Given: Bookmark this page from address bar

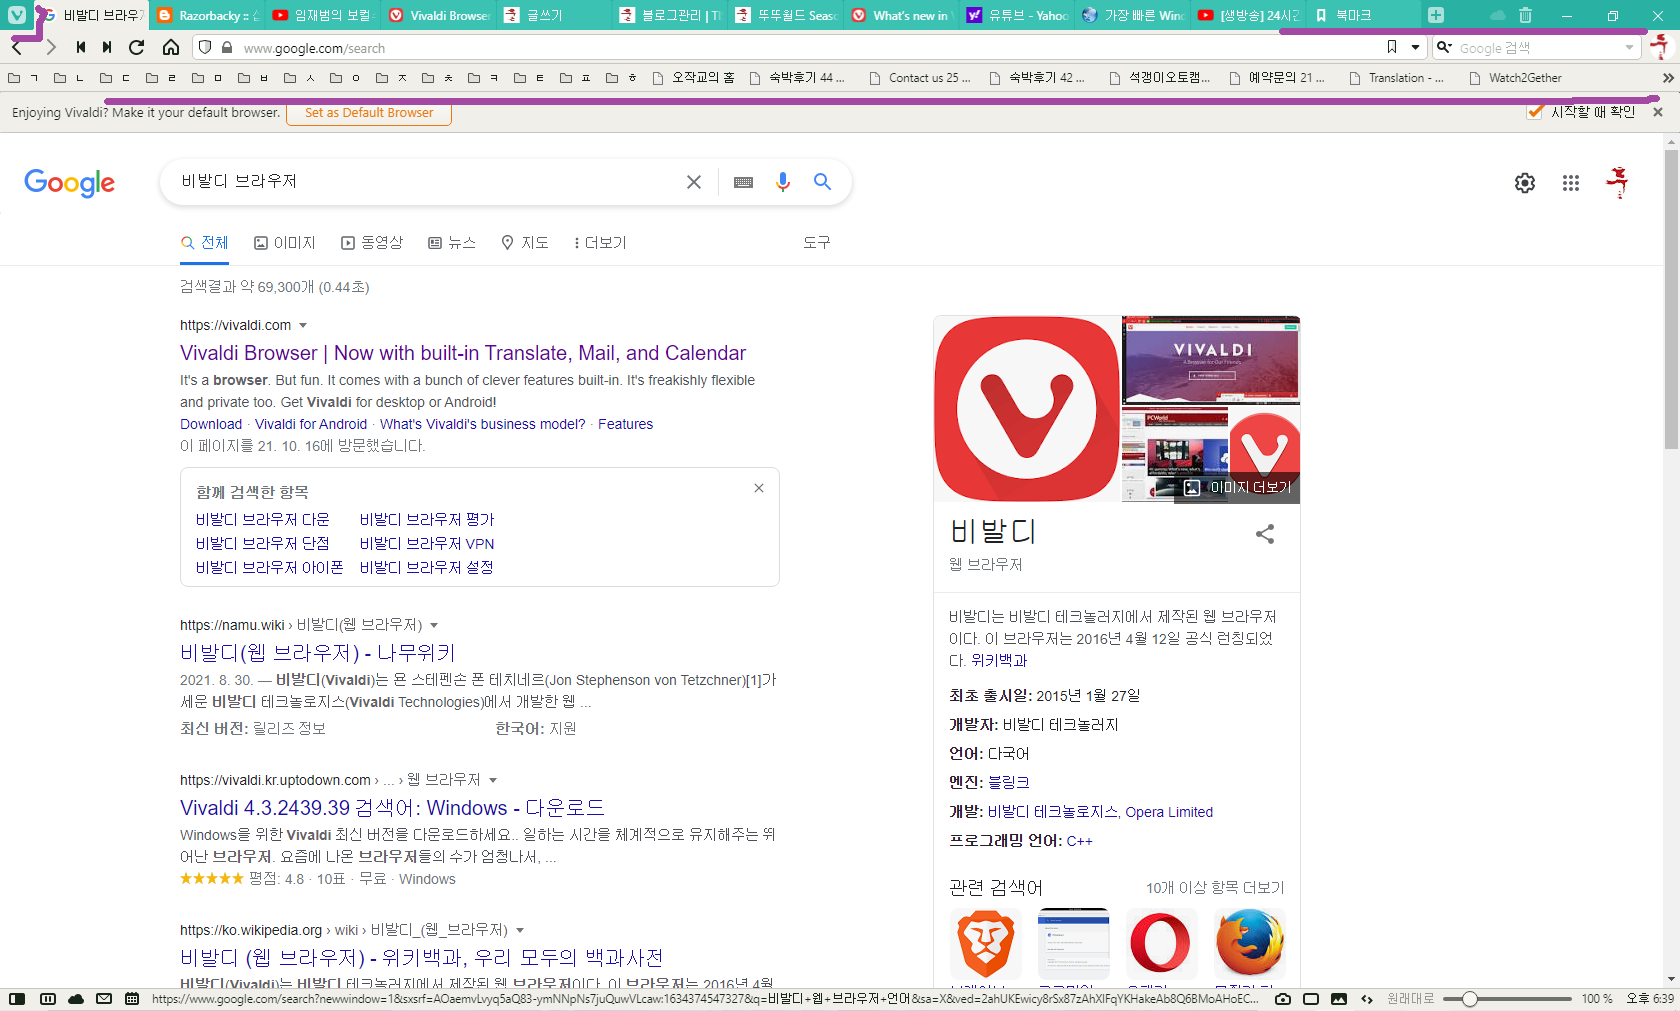Looking at the screenshot, I should click(1392, 47).
